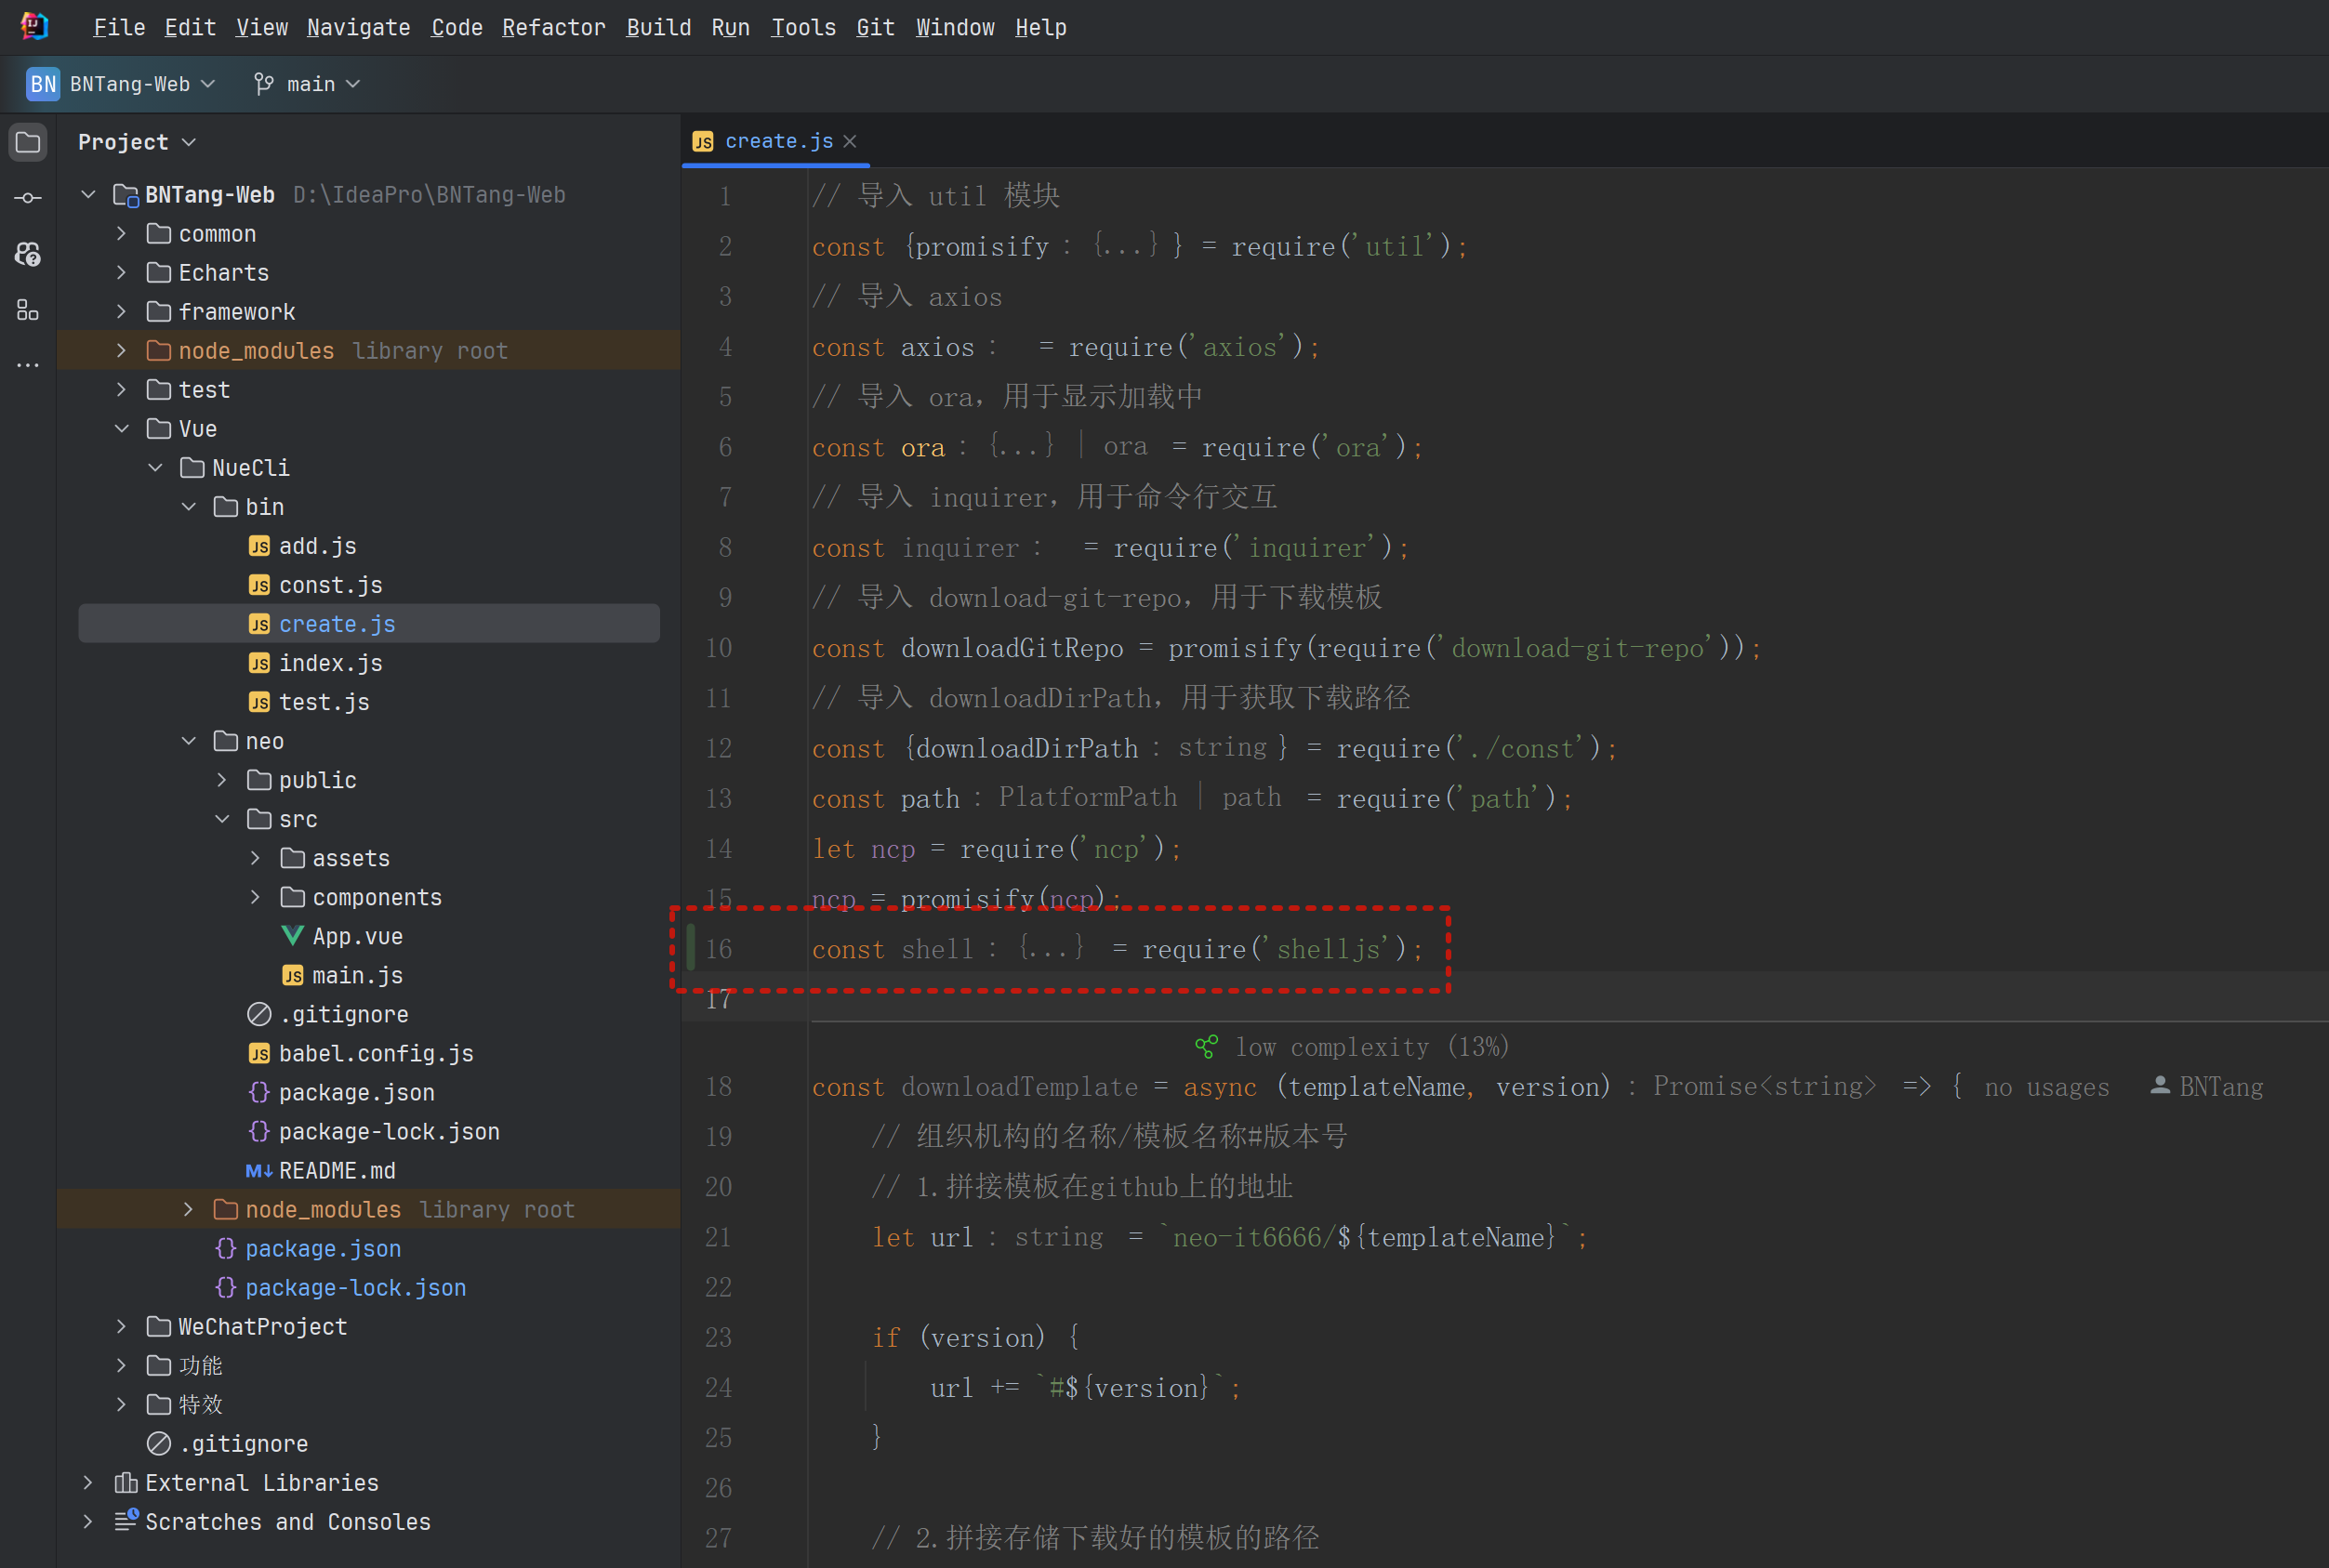The image size is (2329, 1568).
Task: Click the More tool windows ellipsis
Action: point(28,366)
